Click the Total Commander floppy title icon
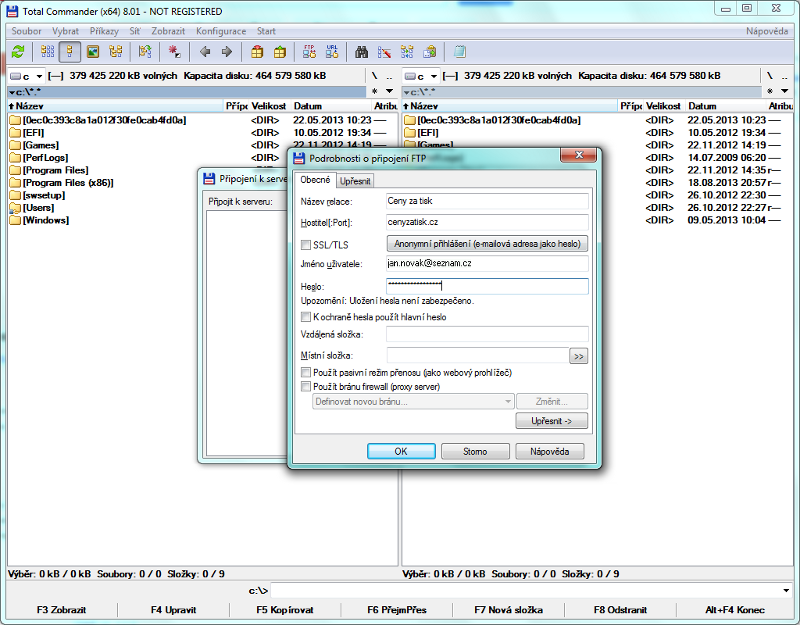Image resolution: width=800 pixels, height=625 pixels. 13,11
